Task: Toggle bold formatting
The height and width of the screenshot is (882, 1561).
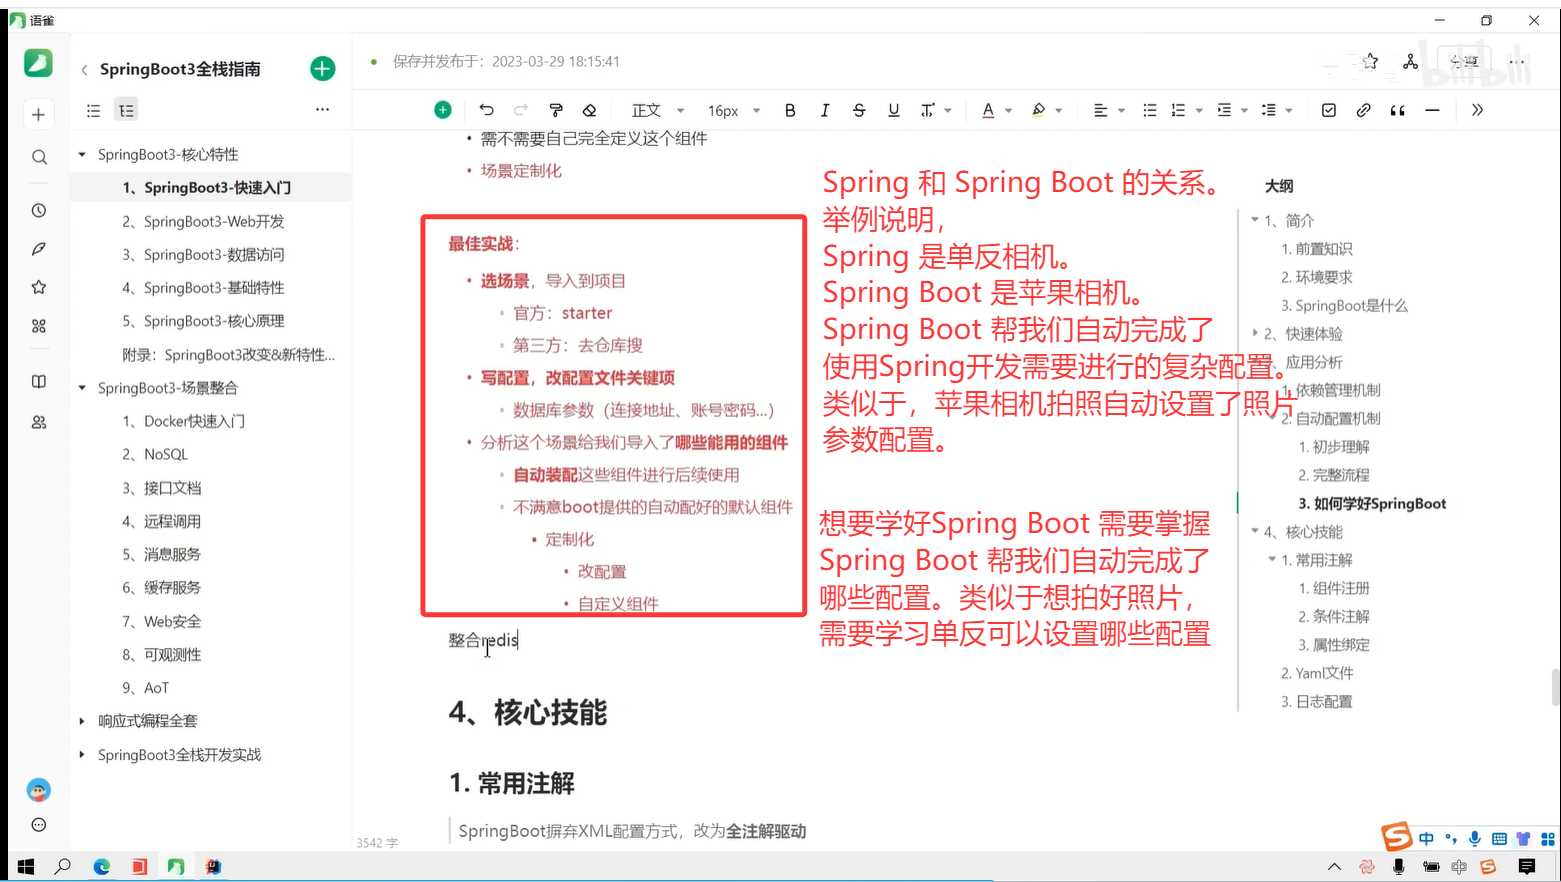Action: [790, 110]
